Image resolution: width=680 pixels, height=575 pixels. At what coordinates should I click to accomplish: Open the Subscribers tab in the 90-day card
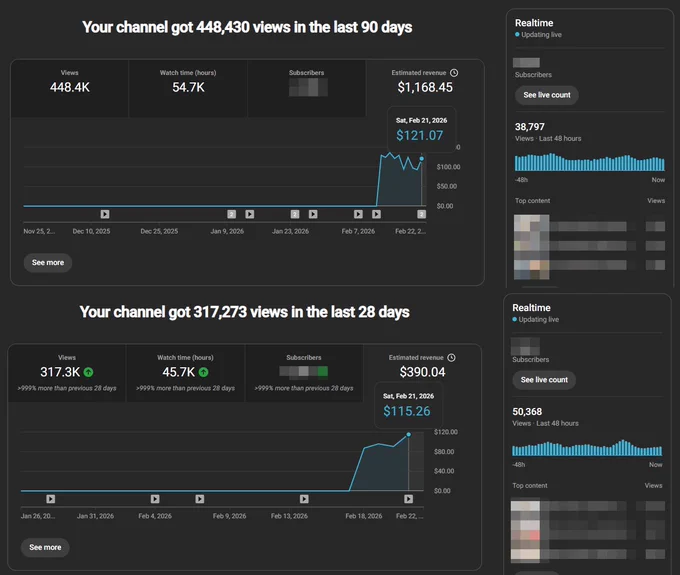[x=306, y=88]
